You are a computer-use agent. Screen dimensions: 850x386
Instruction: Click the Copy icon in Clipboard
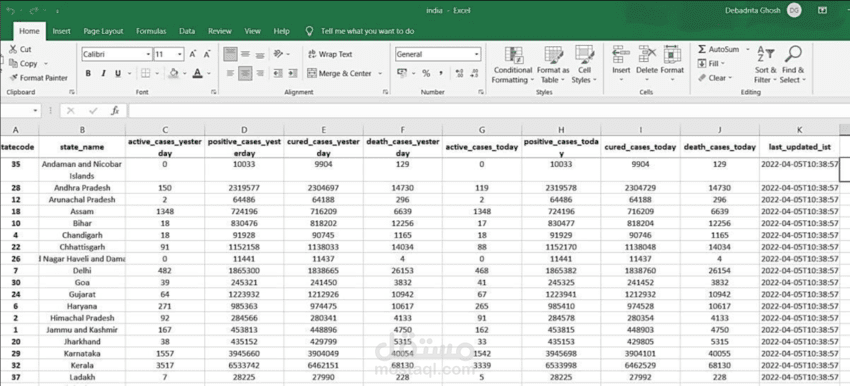[x=14, y=63]
